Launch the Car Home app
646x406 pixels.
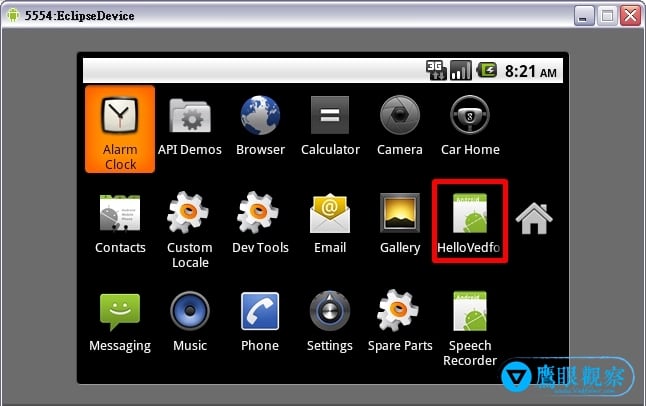[x=470, y=127]
